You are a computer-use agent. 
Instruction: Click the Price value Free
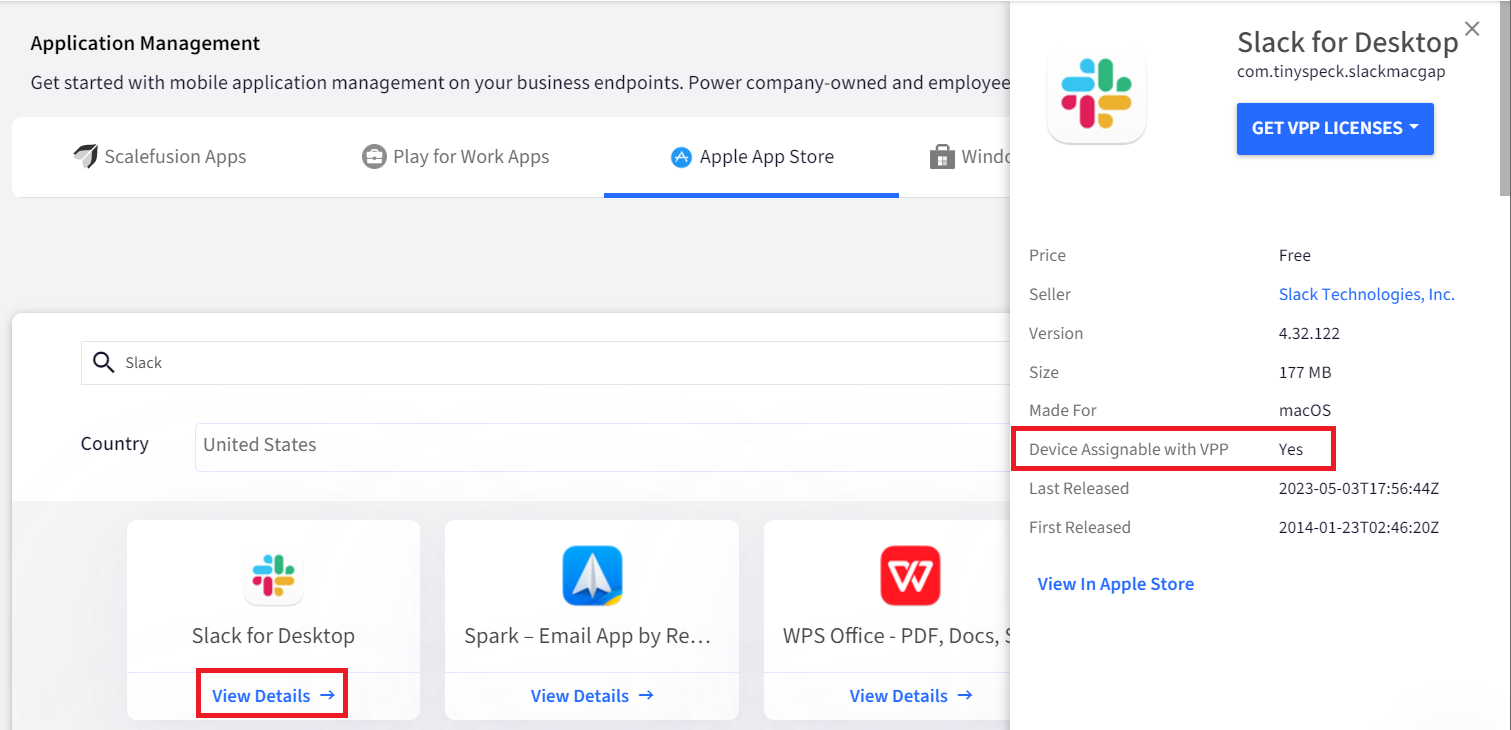(1295, 255)
